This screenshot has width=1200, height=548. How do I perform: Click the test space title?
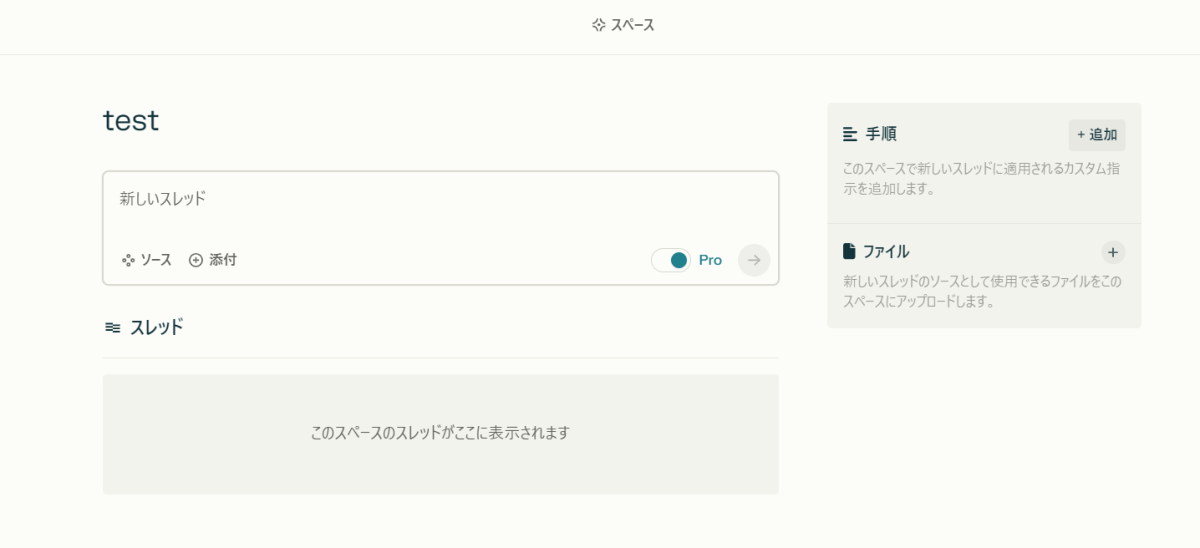[131, 121]
